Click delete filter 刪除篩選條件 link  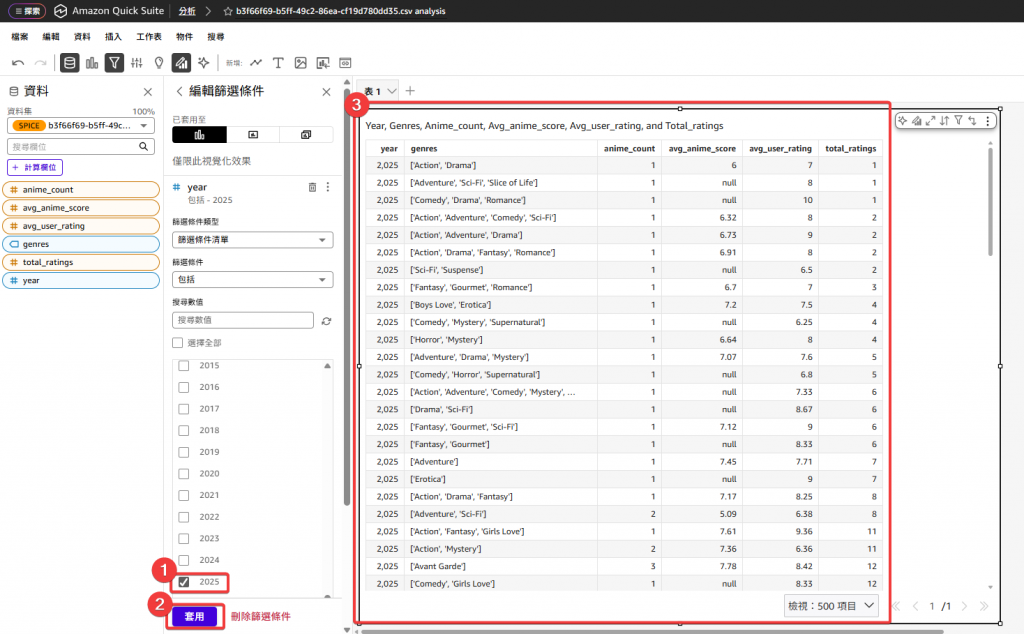coord(261,616)
